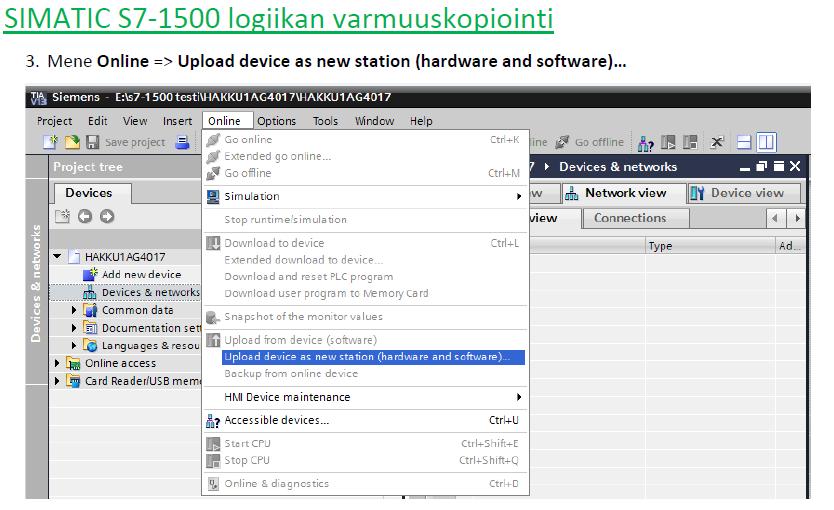This screenshot has height=510, width=834.
Task: Click the cross-reference X toolbar icon
Action: [717, 142]
